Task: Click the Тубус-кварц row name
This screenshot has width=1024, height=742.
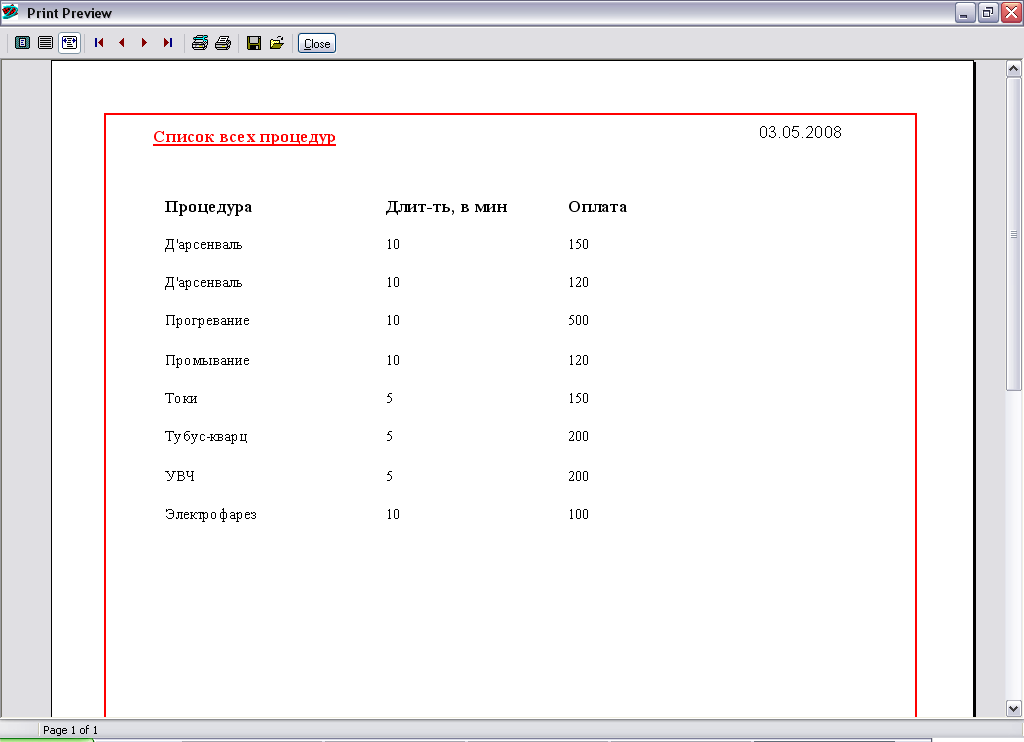Action: 206,436
